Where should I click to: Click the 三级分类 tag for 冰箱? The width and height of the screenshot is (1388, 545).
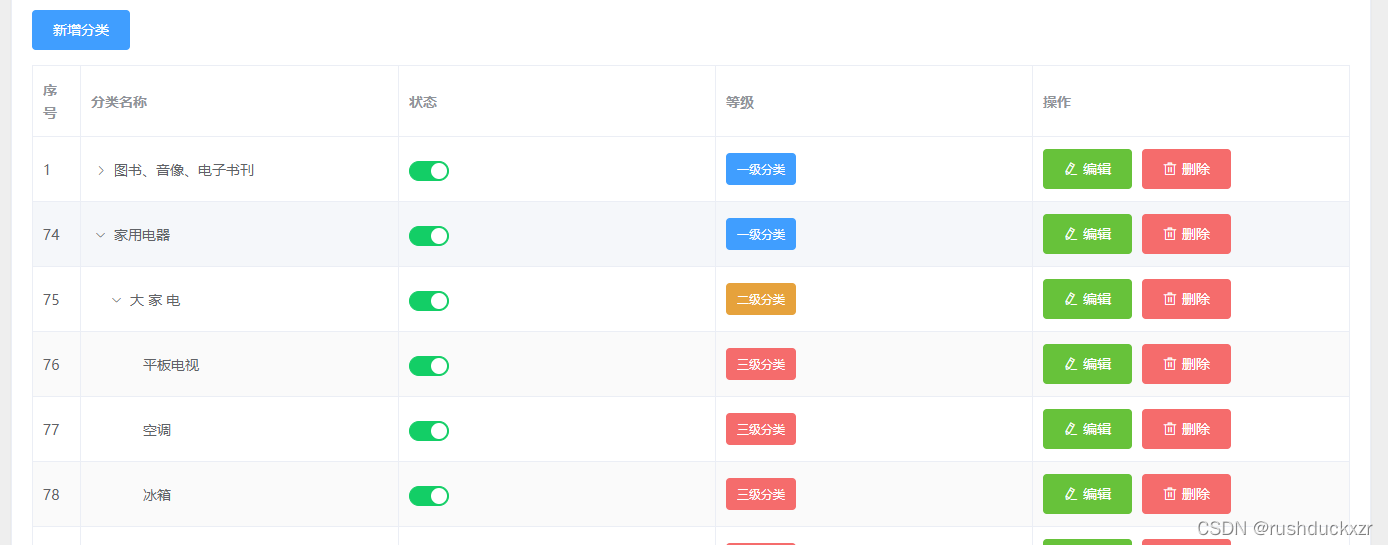(x=761, y=494)
